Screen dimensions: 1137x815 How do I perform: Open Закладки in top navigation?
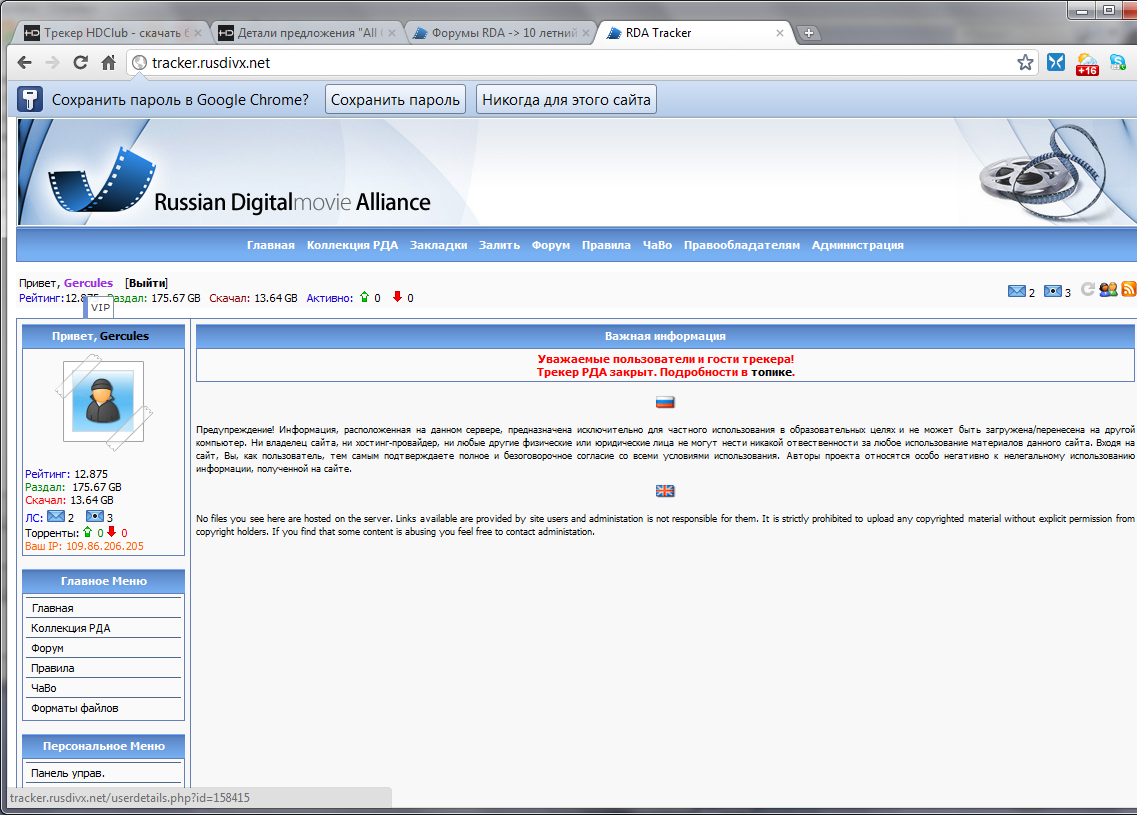pyautogui.click(x=439, y=245)
